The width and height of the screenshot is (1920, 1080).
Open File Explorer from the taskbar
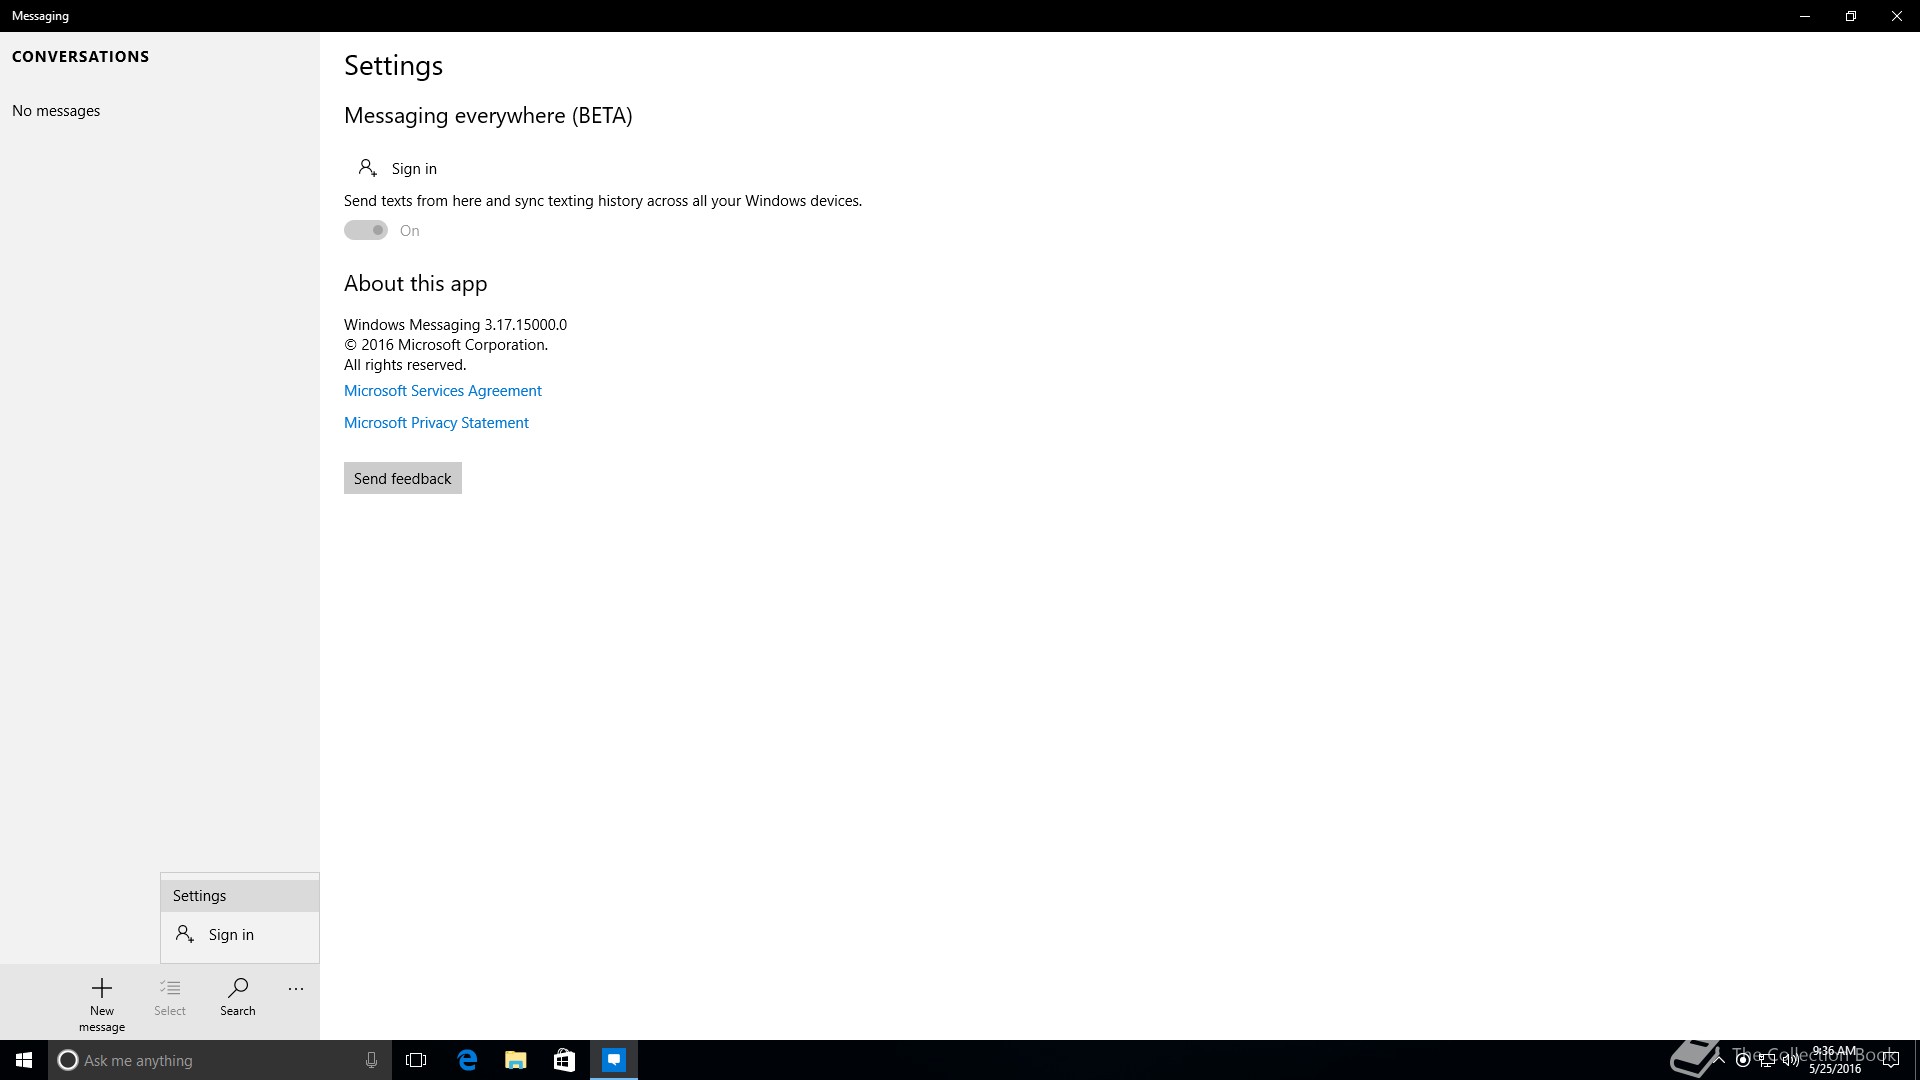(516, 1060)
